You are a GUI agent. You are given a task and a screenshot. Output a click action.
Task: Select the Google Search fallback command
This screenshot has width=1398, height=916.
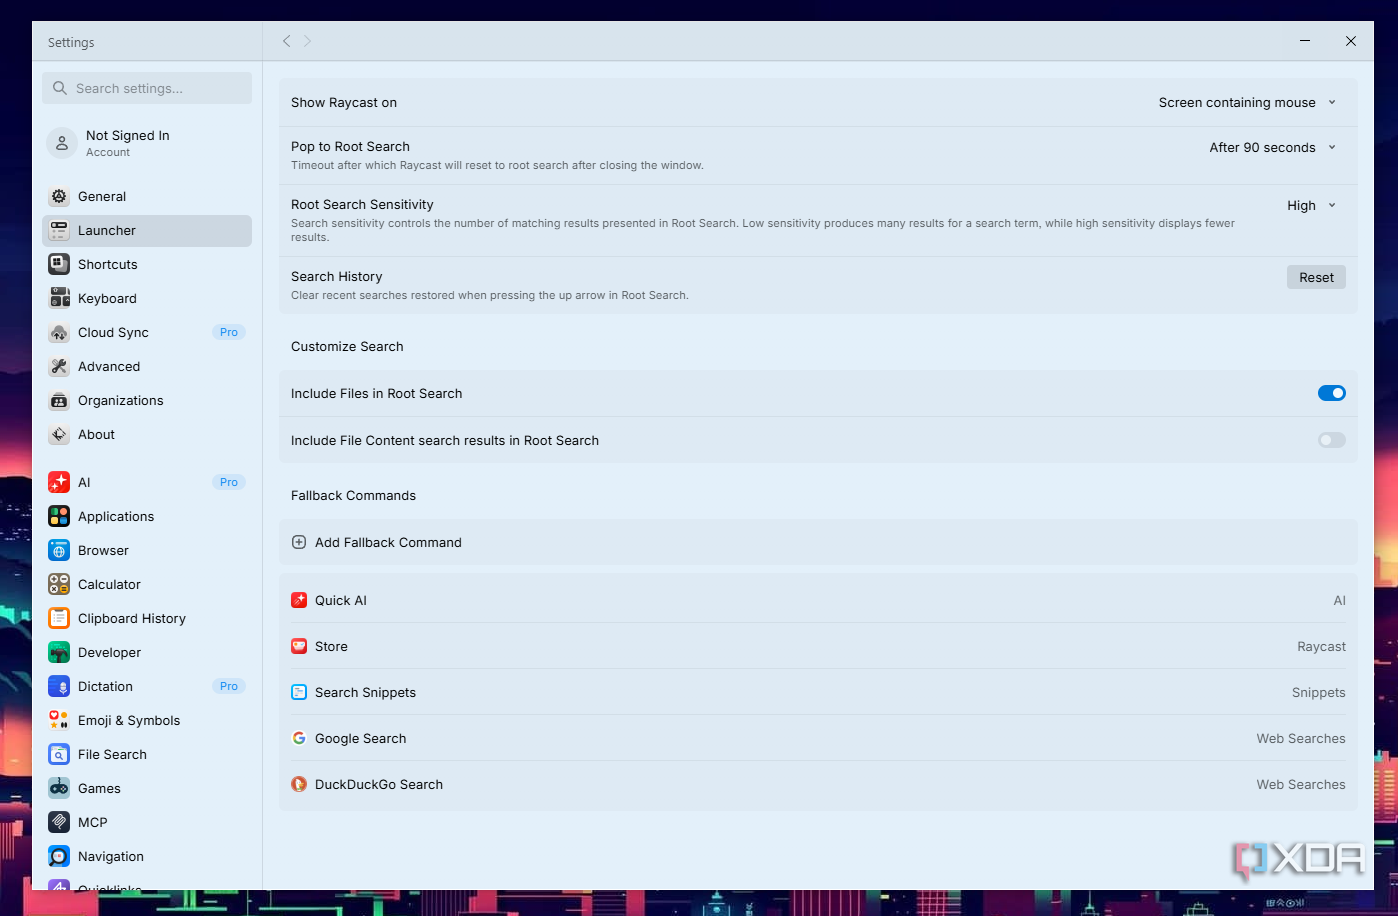818,739
